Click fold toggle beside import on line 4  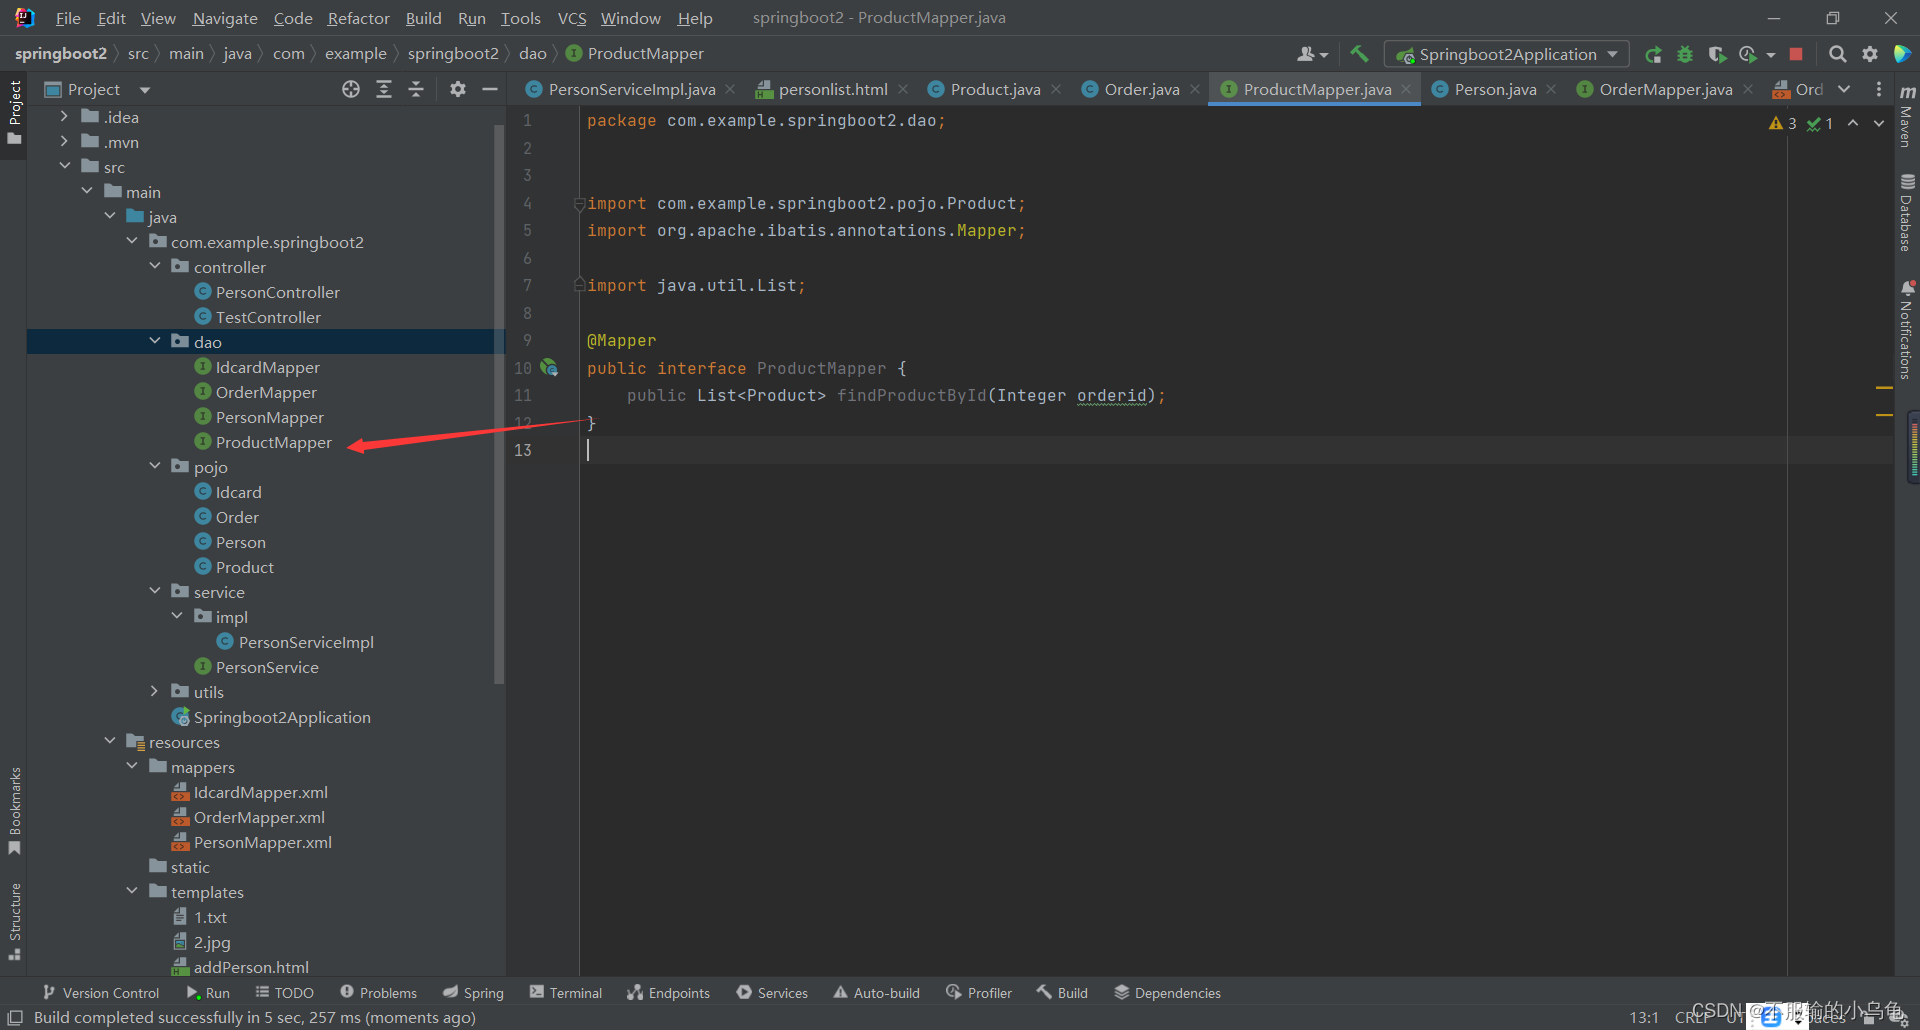pos(579,203)
